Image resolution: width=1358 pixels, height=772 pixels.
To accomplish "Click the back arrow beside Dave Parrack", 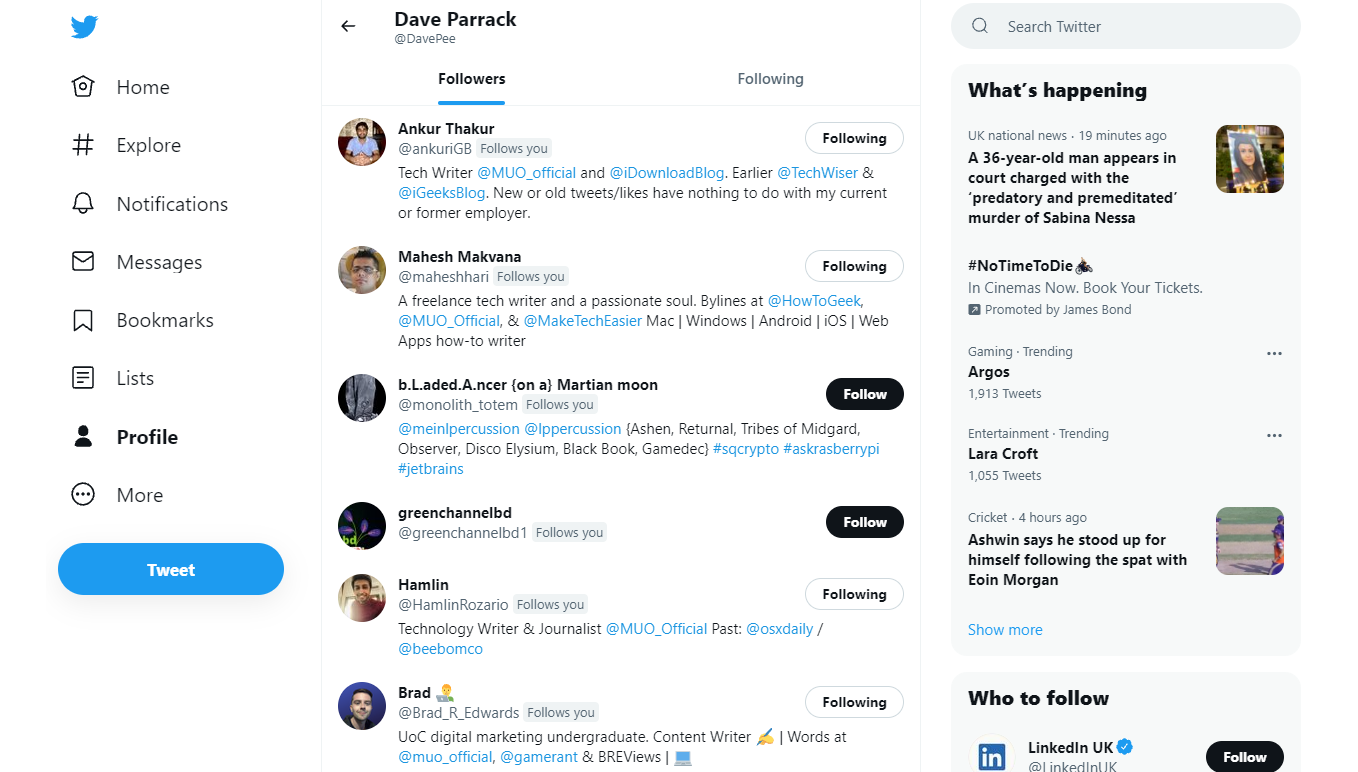I will click(x=348, y=26).
